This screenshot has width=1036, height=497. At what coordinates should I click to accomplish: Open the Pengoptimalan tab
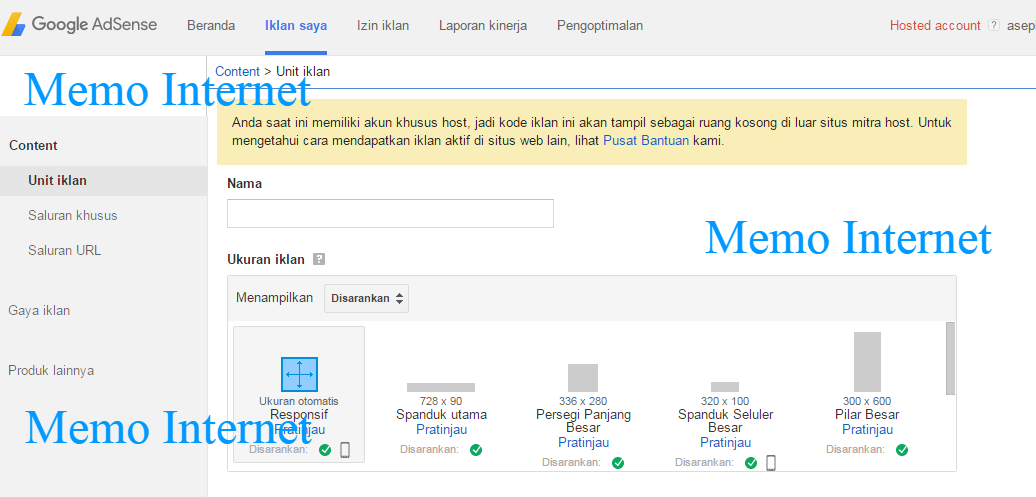(600, 26)
